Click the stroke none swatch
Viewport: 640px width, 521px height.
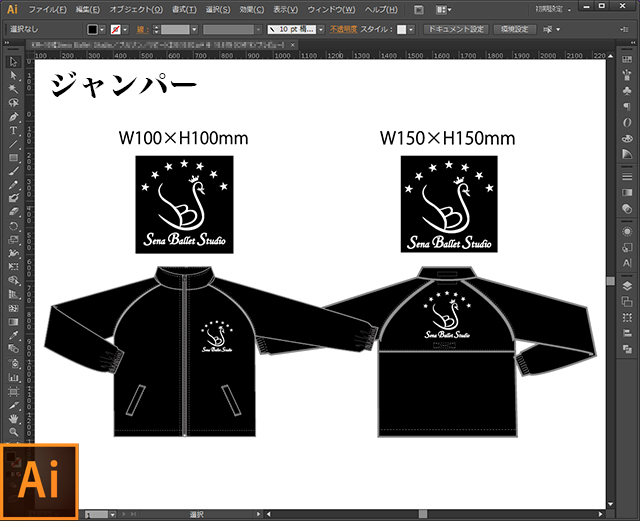pos(116,29)
